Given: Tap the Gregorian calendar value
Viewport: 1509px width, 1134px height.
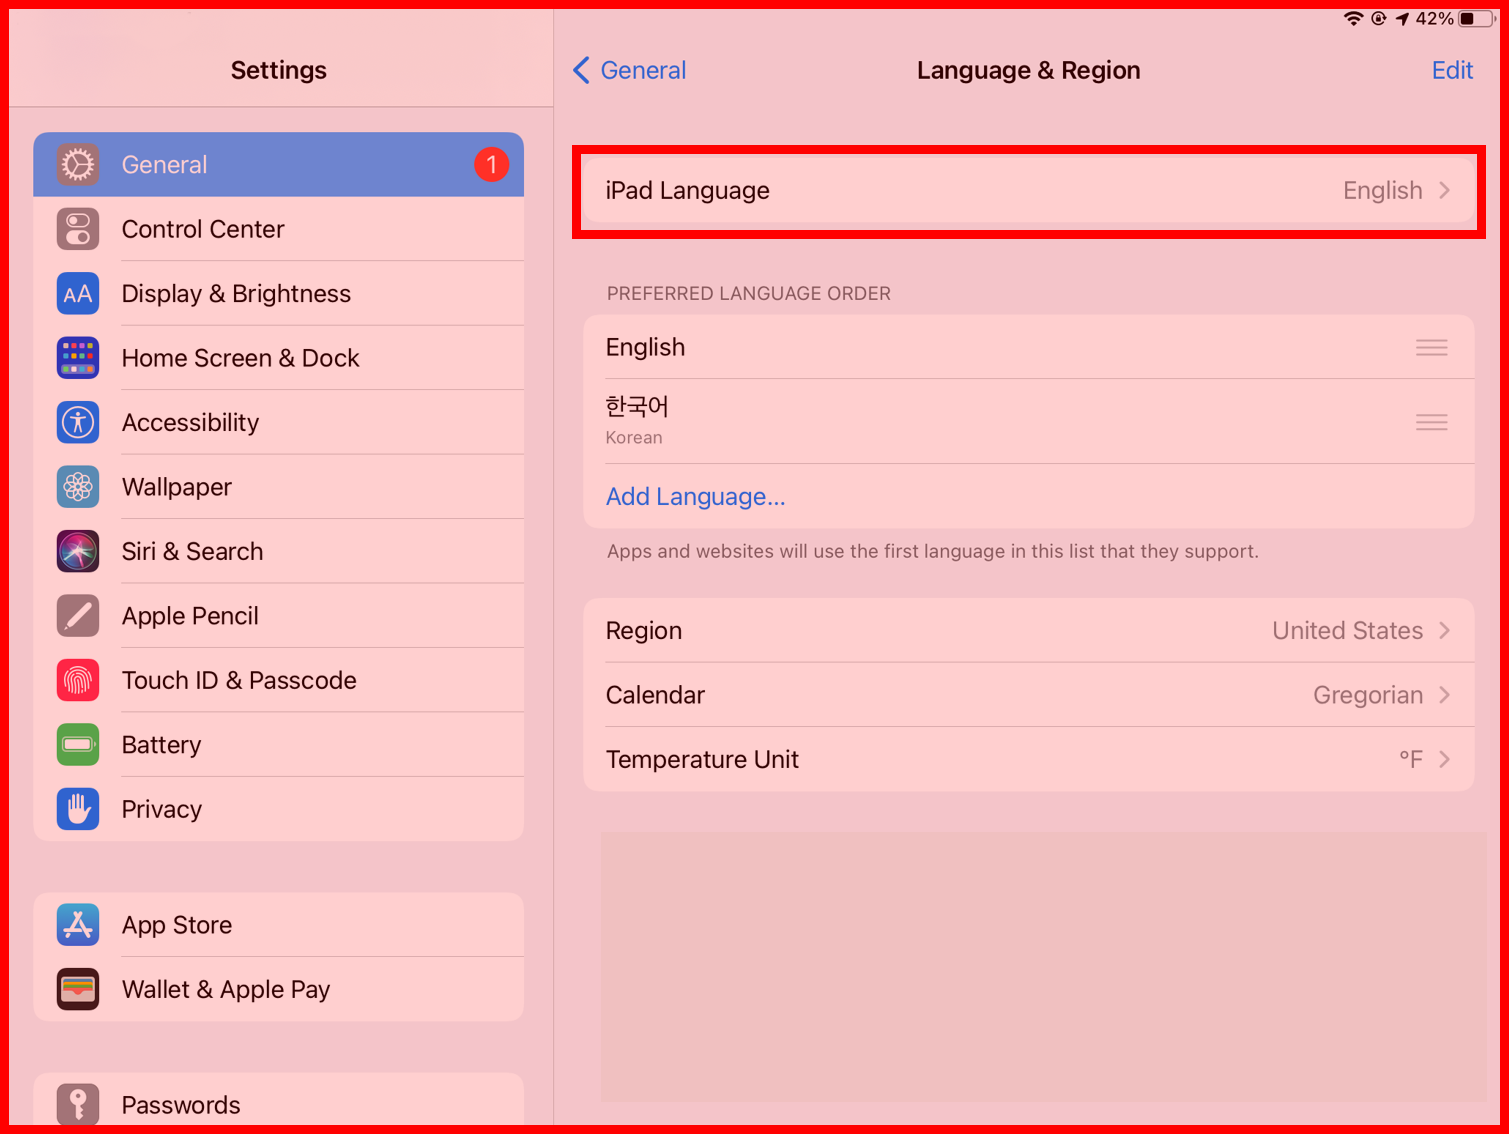Looking at the screenshot, I should [x=1368, y=695].
